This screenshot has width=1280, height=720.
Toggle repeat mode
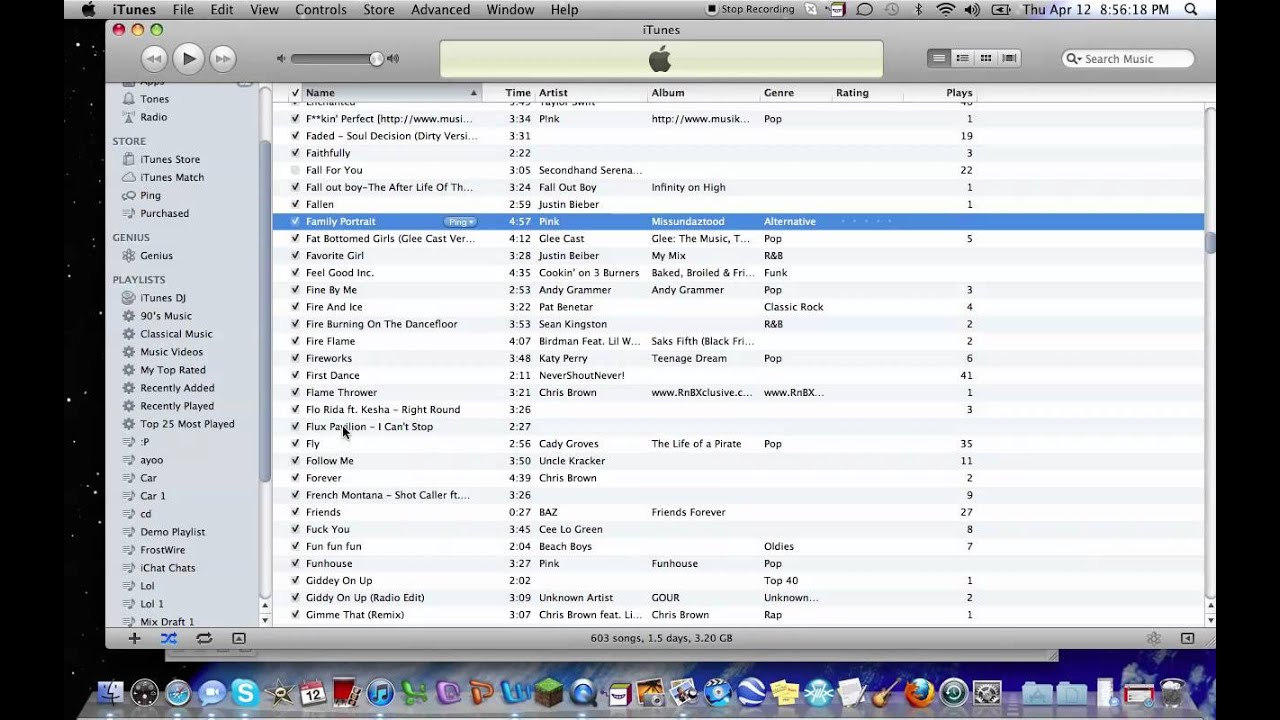[x=204, y=638]
